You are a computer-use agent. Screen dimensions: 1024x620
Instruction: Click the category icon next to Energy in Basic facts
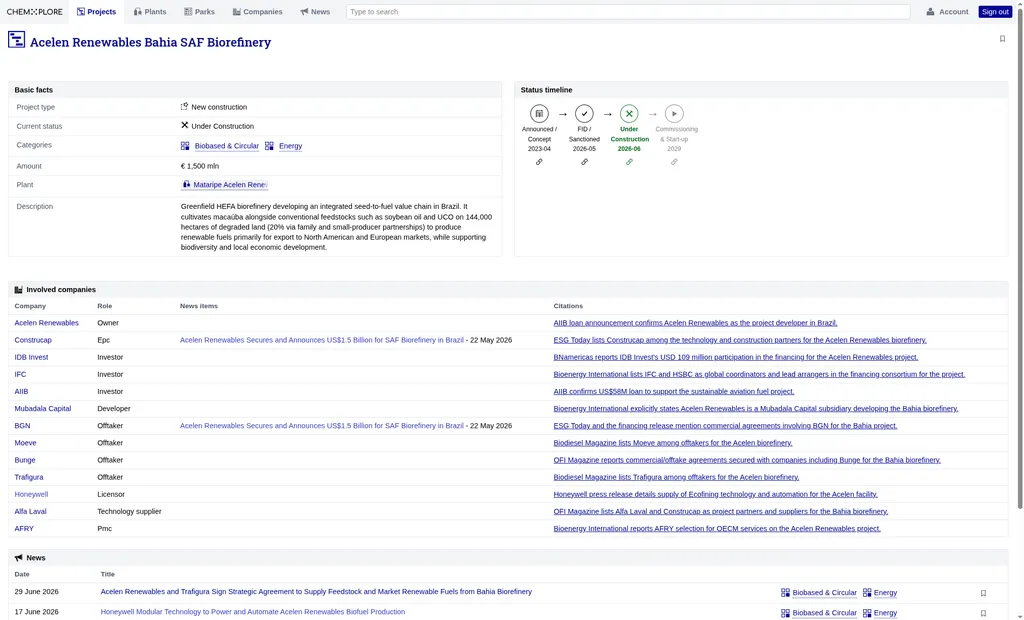pos(269,146)
